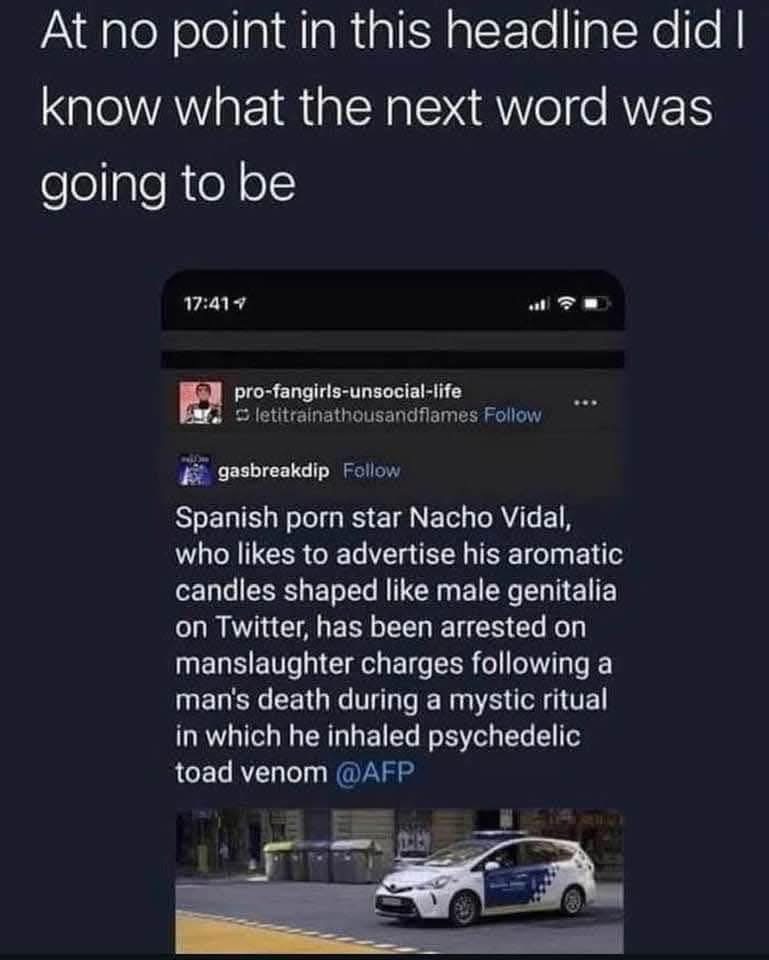Viewport: 769px width, 960px height.
Task: Click the reblog icon beside letitrainathousandflames
Action: click(239, 414)
